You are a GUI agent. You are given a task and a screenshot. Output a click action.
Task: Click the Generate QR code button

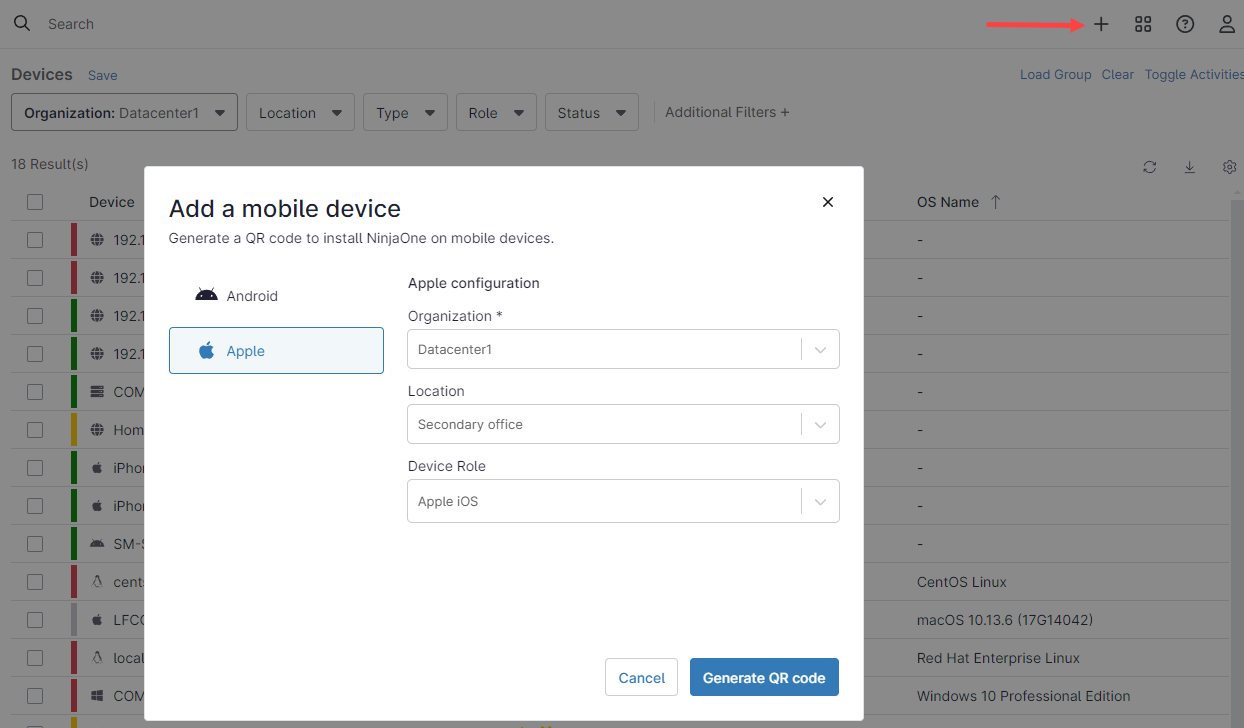[x=764, y=678]
